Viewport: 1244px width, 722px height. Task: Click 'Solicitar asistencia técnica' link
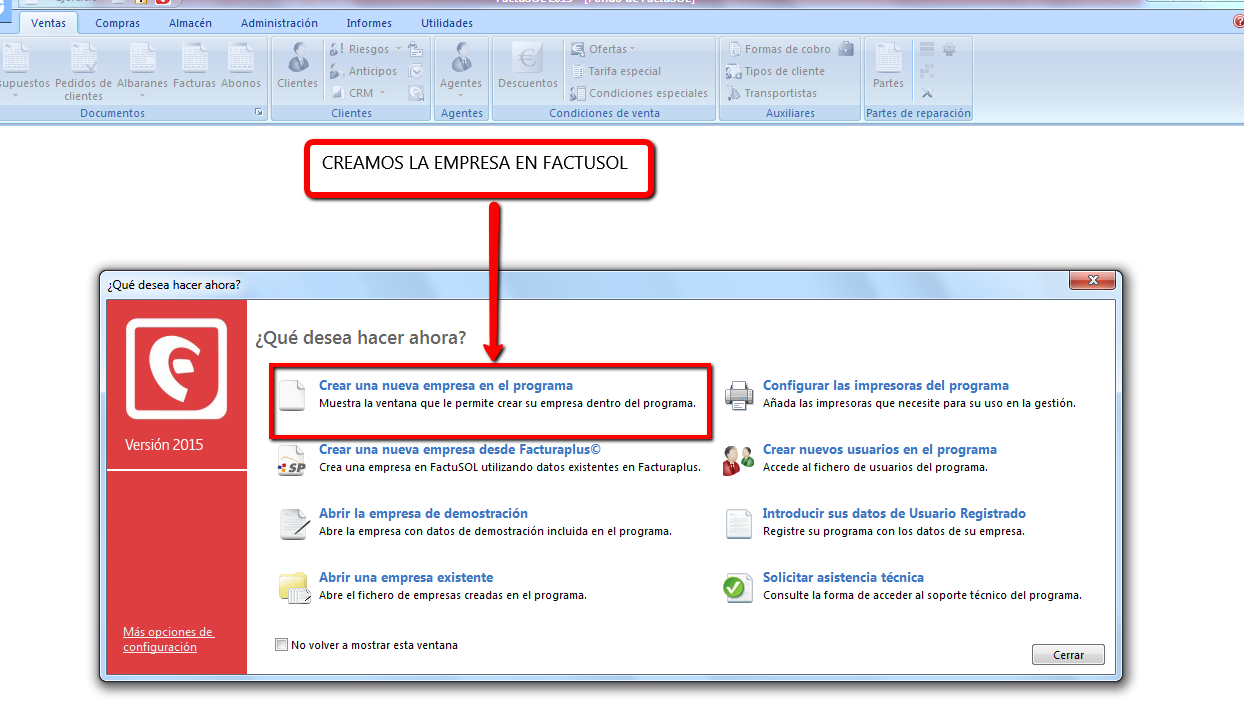pyautogui.click(x=843, y=577)
